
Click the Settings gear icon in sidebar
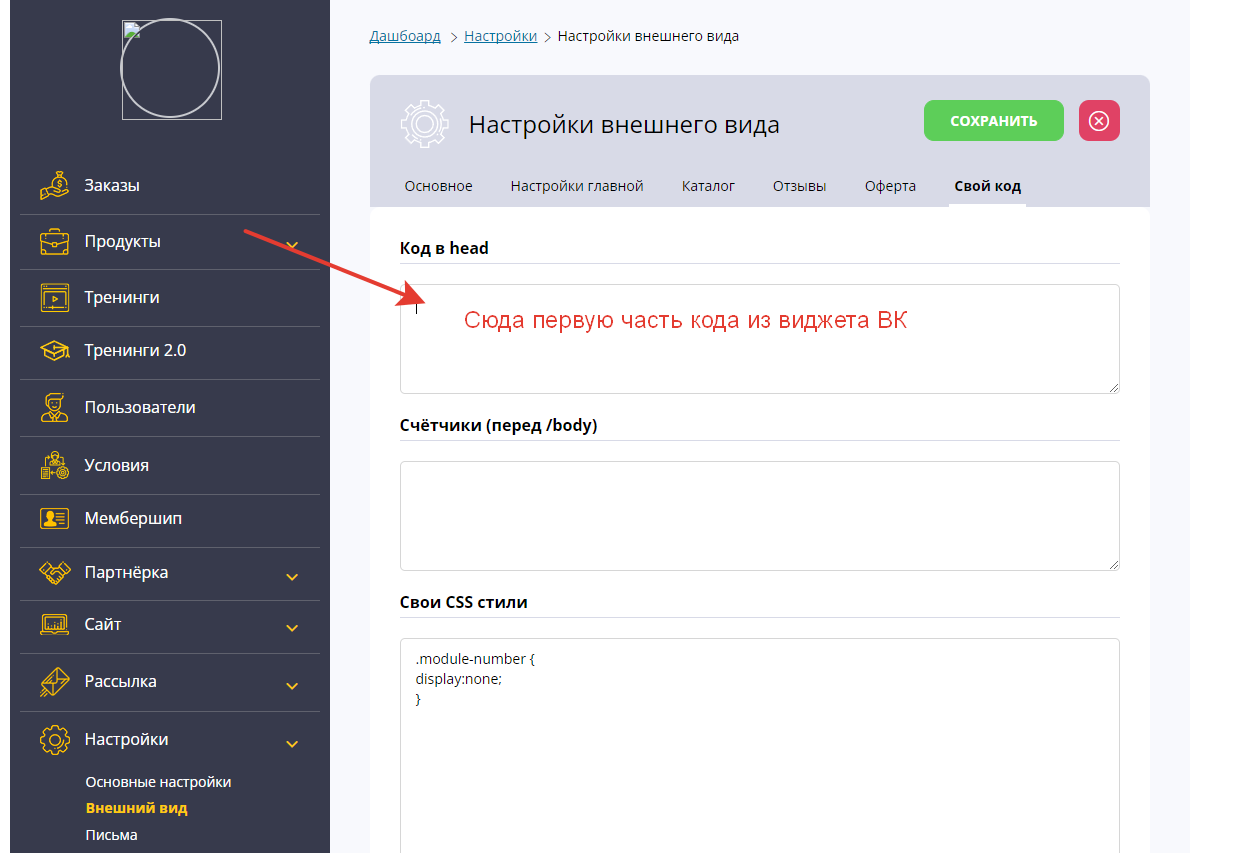tap(54, 740)
